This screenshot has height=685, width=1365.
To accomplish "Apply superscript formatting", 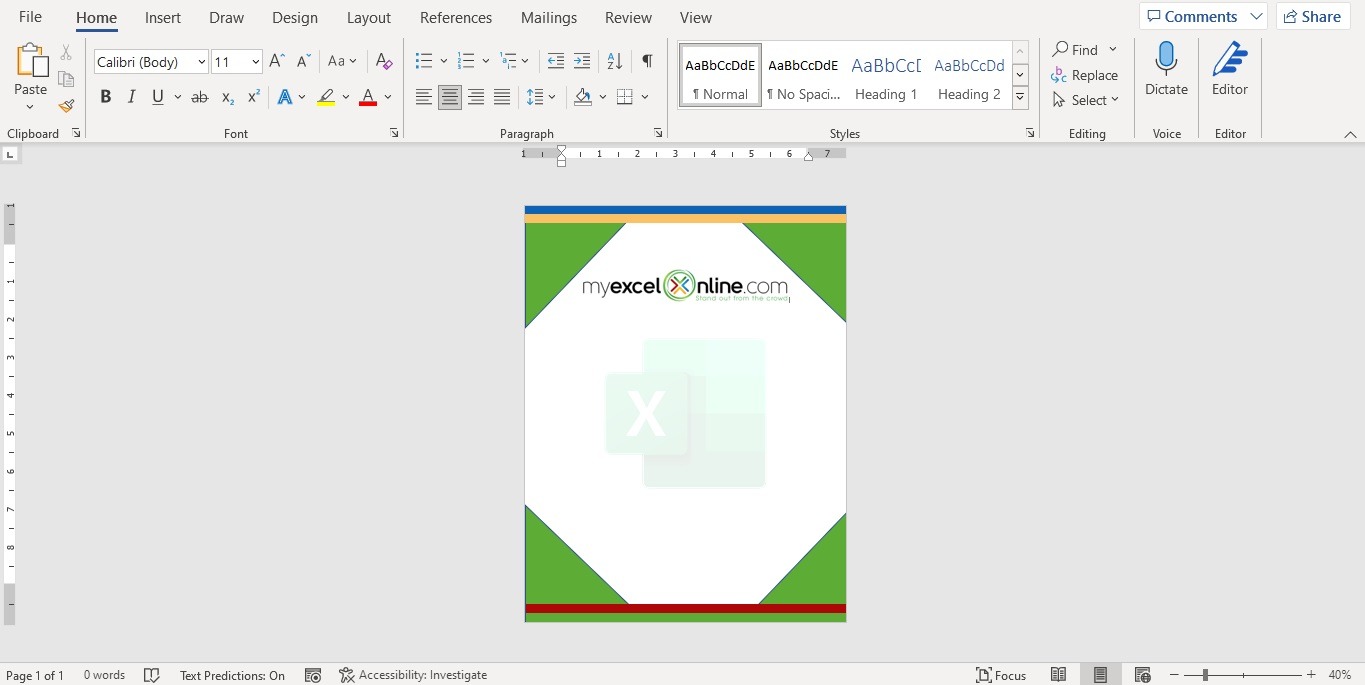I will tap(254, 97).
